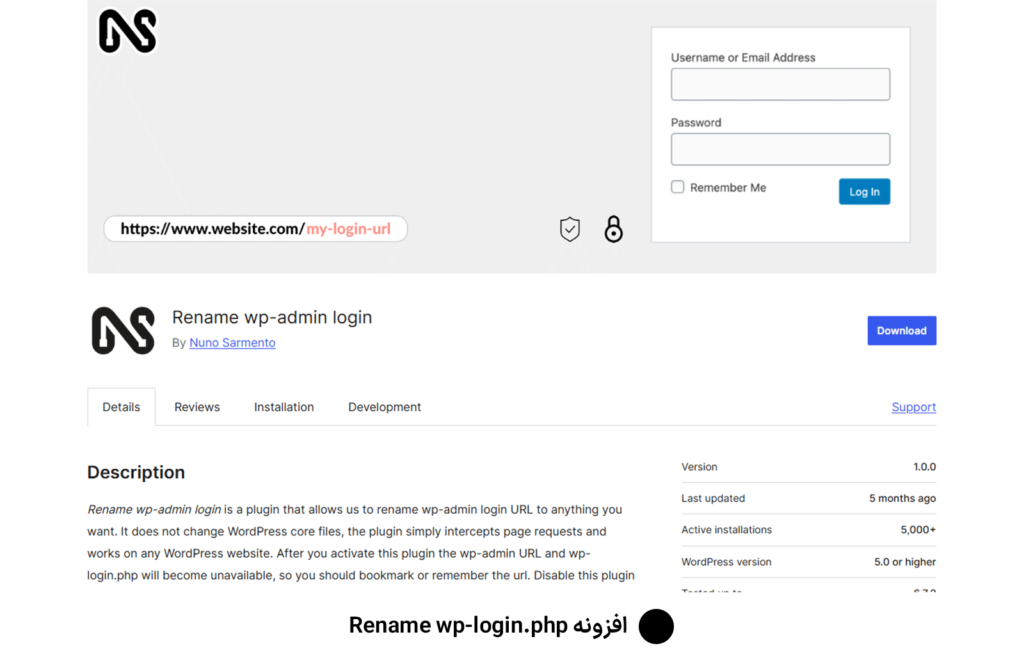Go to the Development tab
The width and height of the screenshot is (1024, 662).
[x=384, y=407]
